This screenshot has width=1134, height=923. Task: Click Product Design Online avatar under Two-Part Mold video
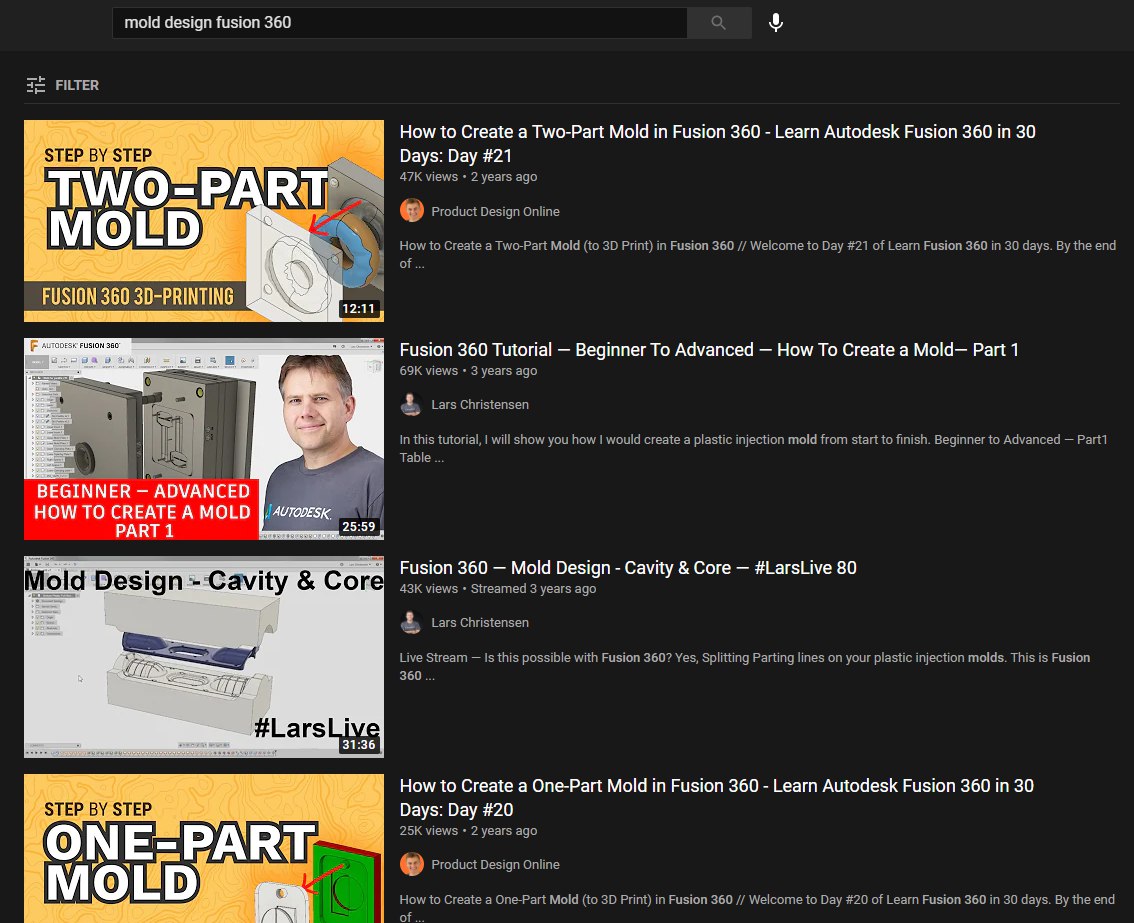(x=412, y=210)
